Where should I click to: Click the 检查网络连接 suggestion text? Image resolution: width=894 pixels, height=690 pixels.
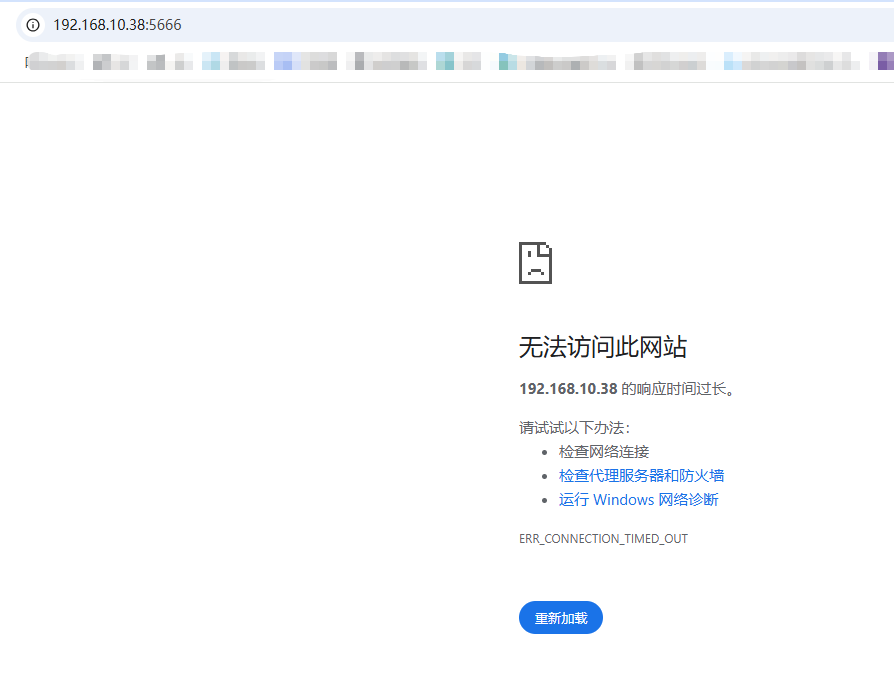(604, 452)
